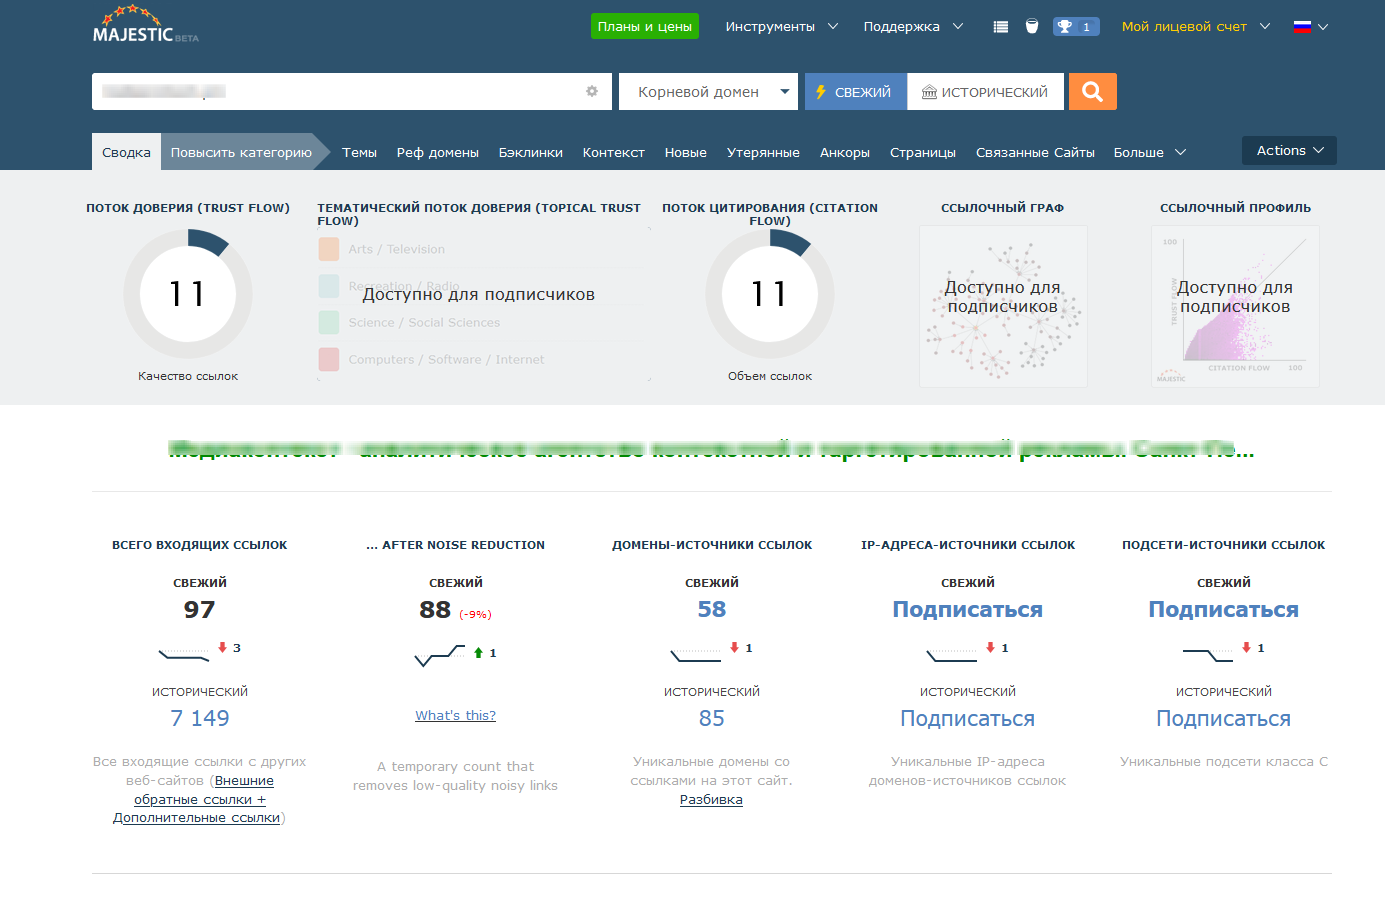Click the Качество ссылок label
Viewport: 1385px width, 897px height.
188,376
